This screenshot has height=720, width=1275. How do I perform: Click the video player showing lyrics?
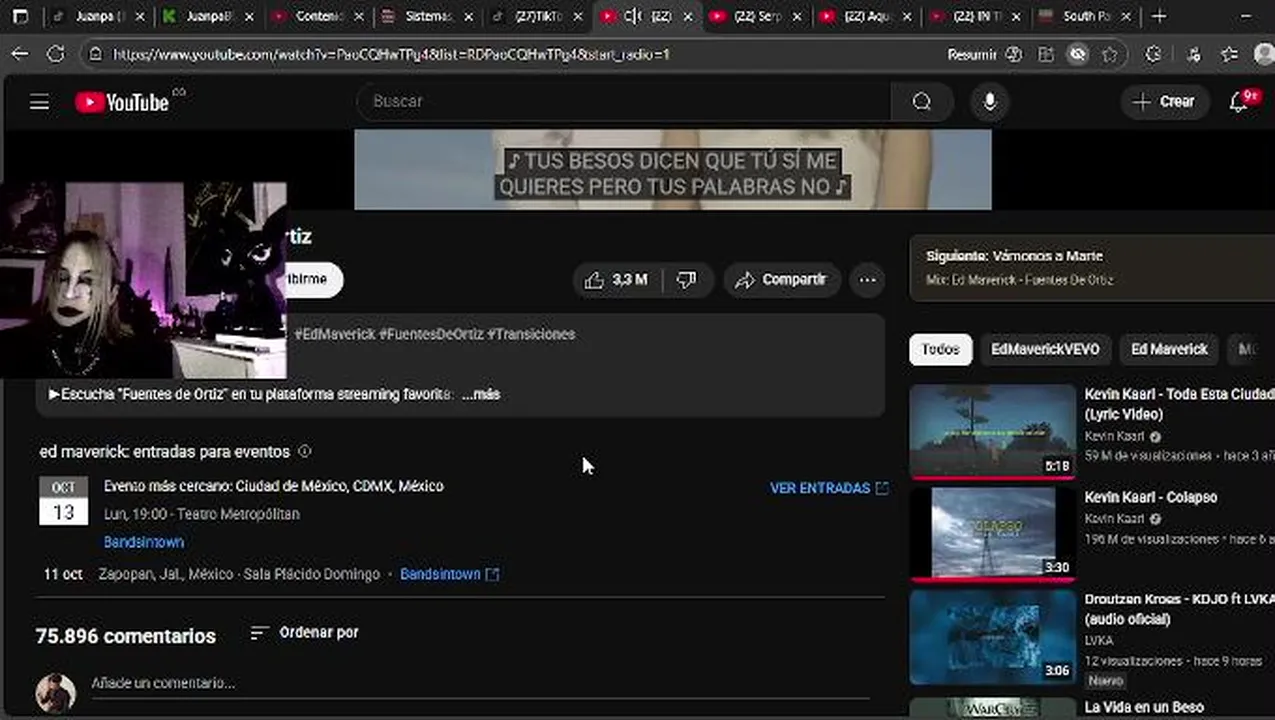tap(673, 169)
